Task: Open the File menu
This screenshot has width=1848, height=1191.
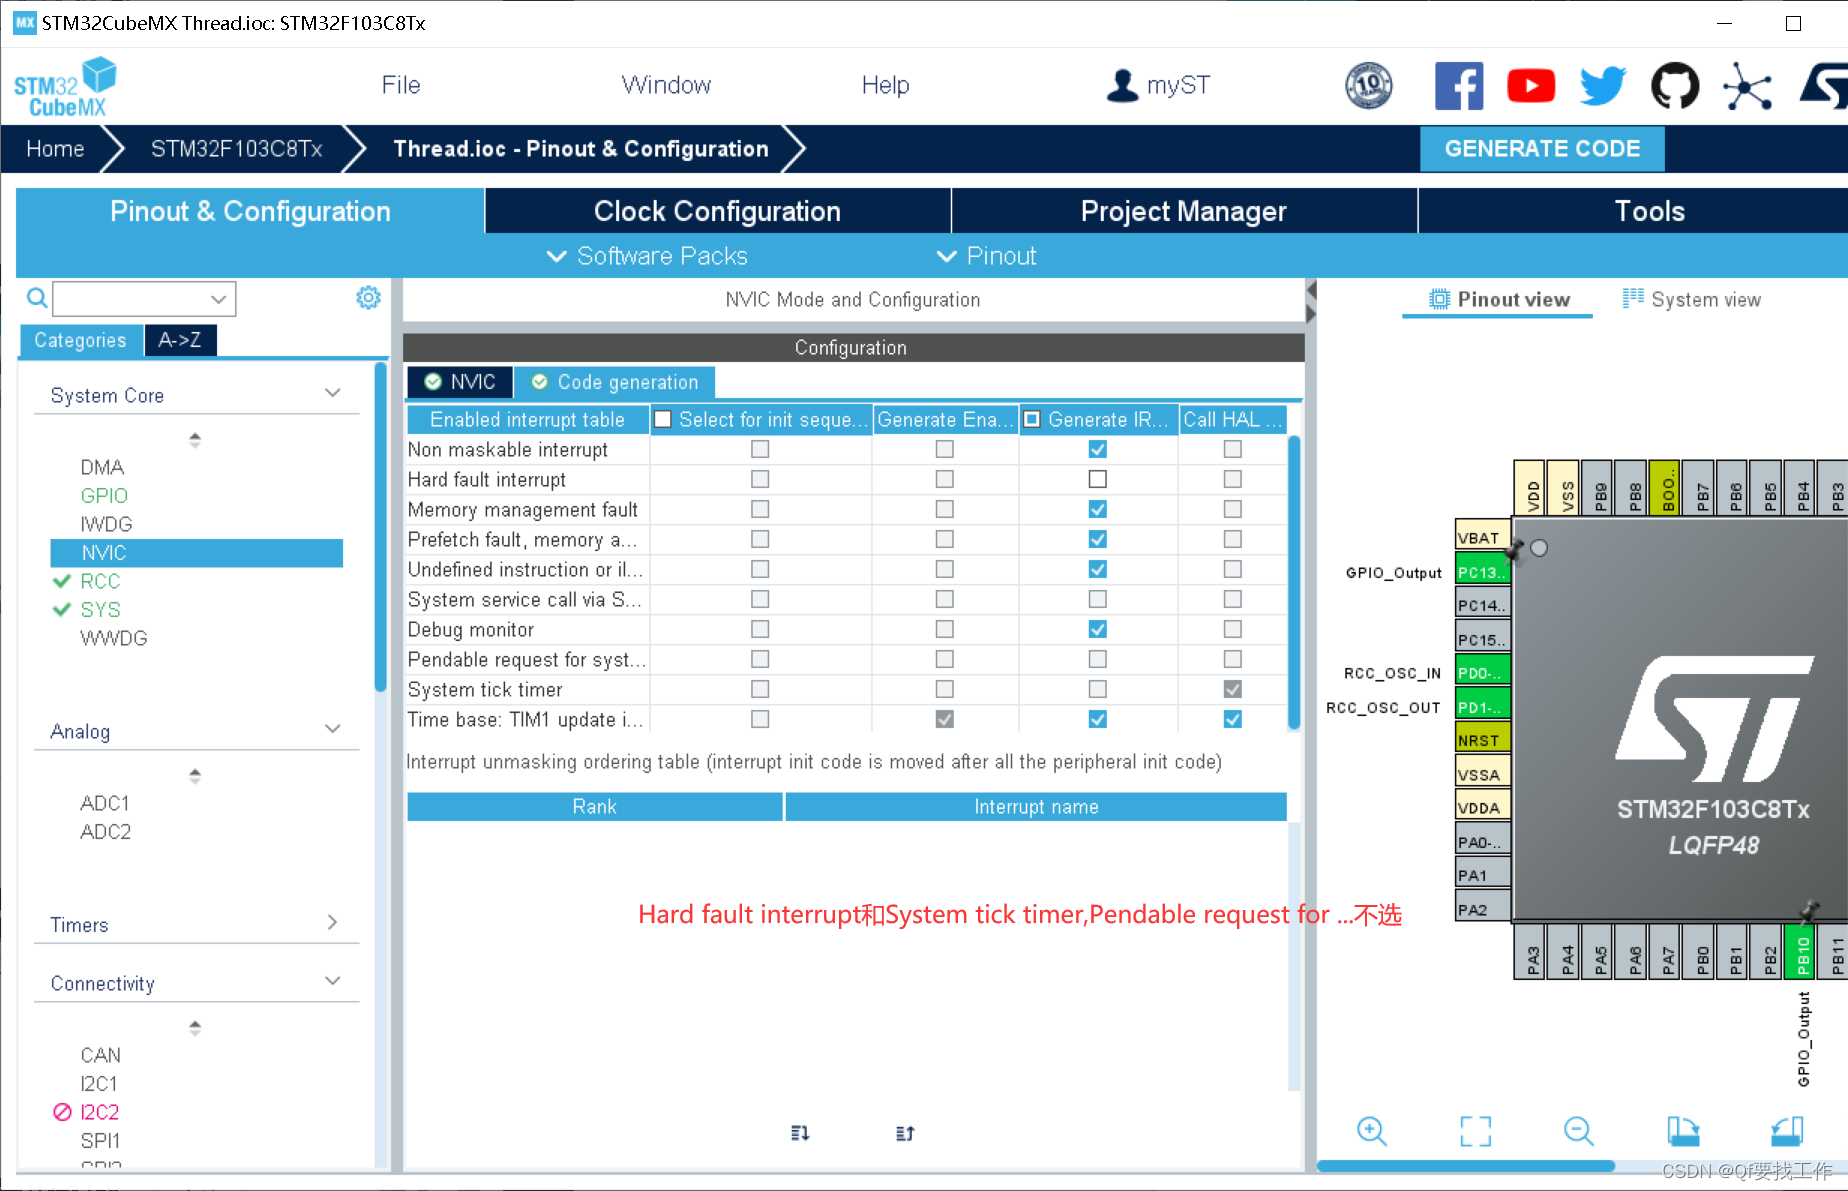Action: click(401, 85)
